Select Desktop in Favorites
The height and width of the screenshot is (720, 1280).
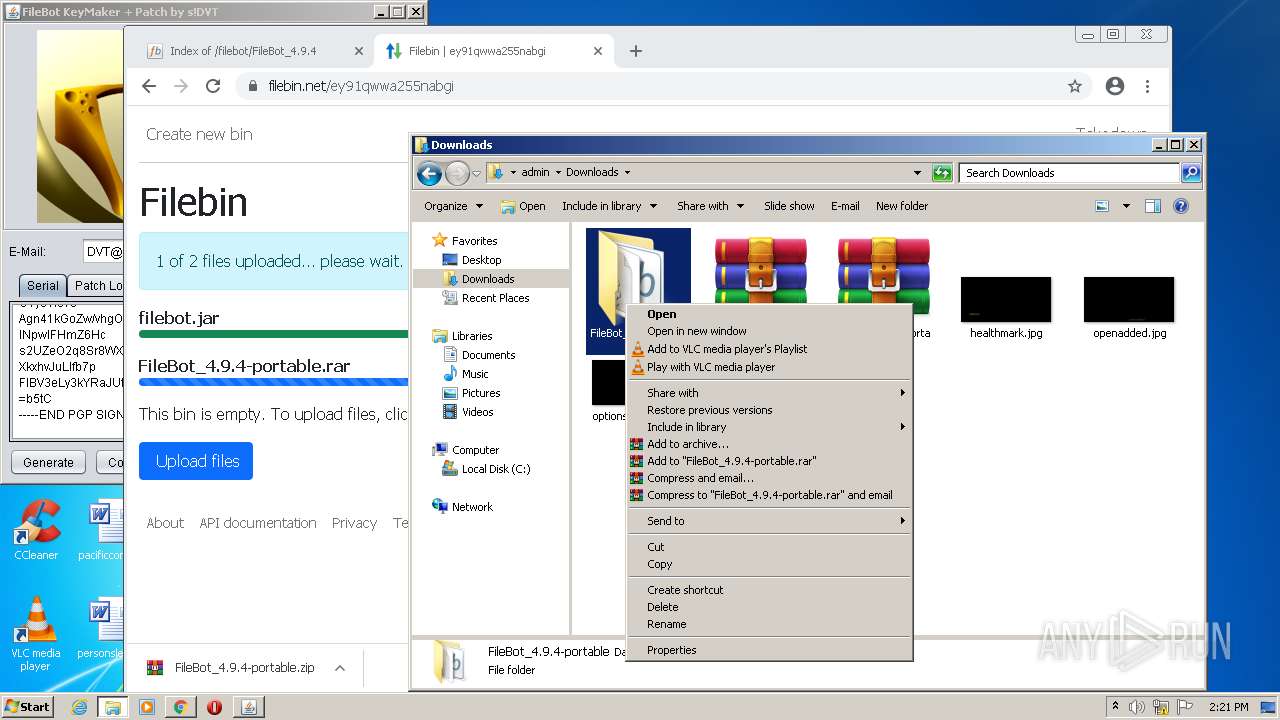[x=481, y=260]
